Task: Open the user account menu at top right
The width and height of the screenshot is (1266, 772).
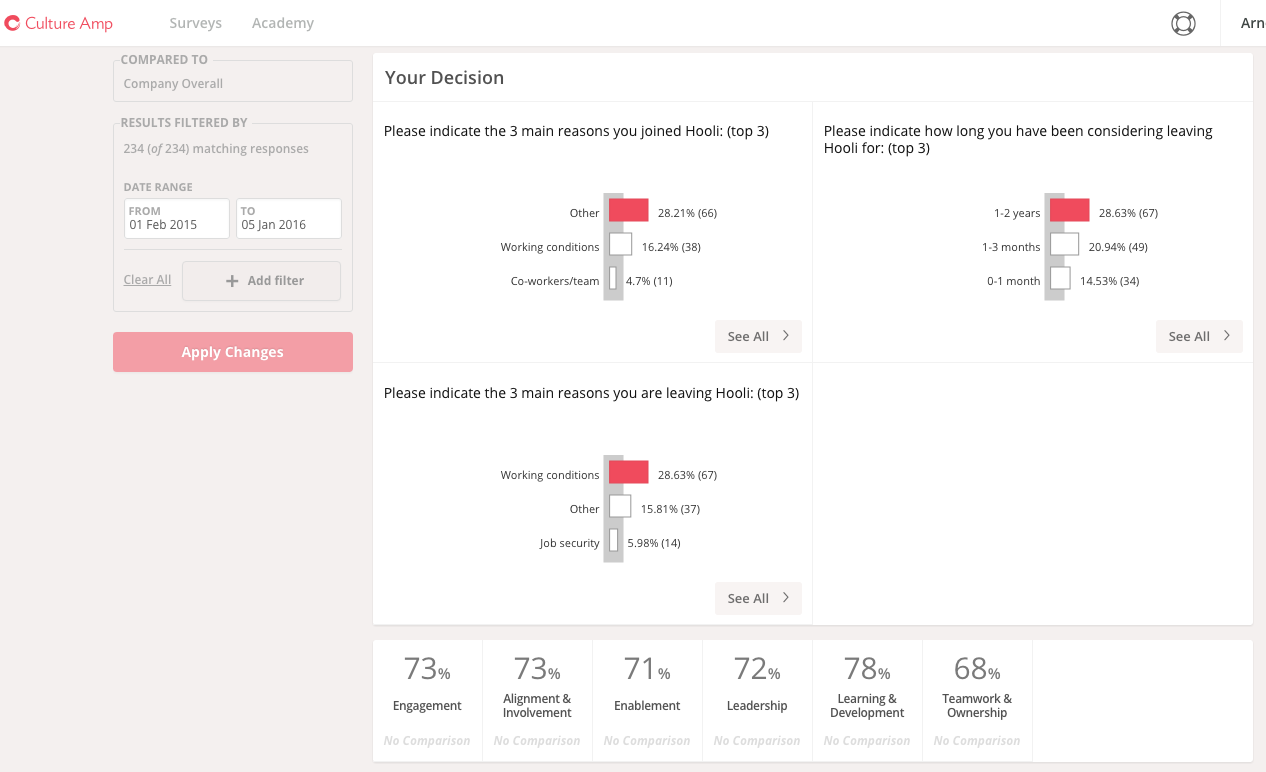Action: [1251, 23]
